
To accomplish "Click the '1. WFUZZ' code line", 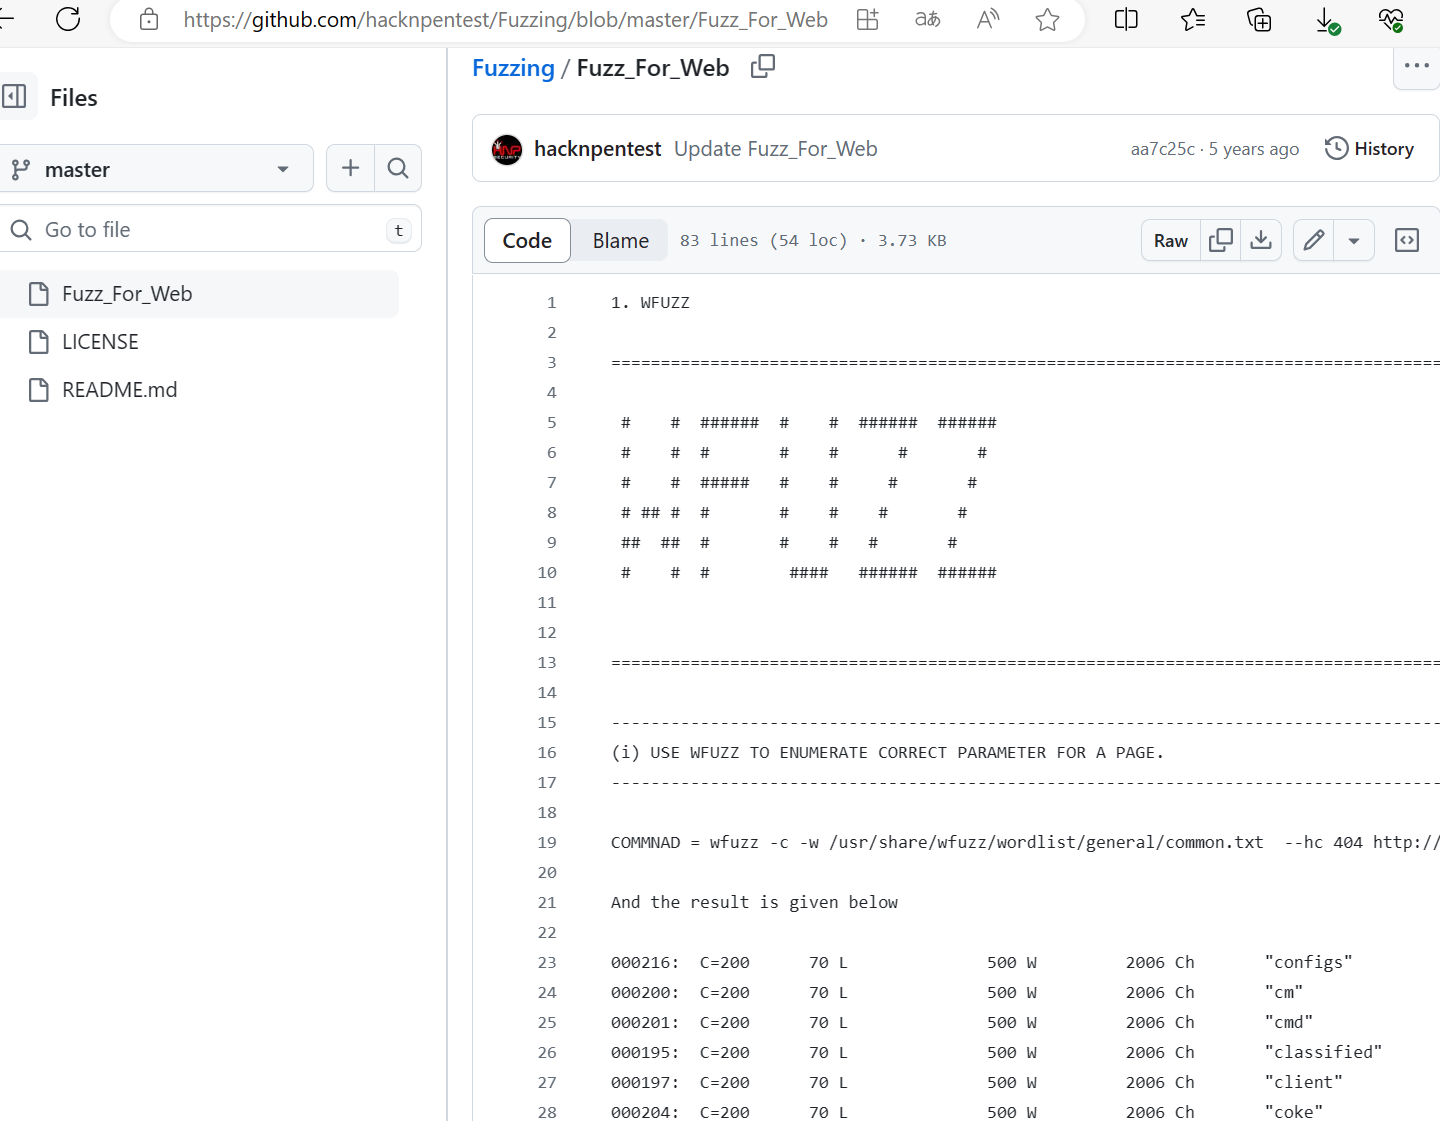I will [x=650, y=302].
